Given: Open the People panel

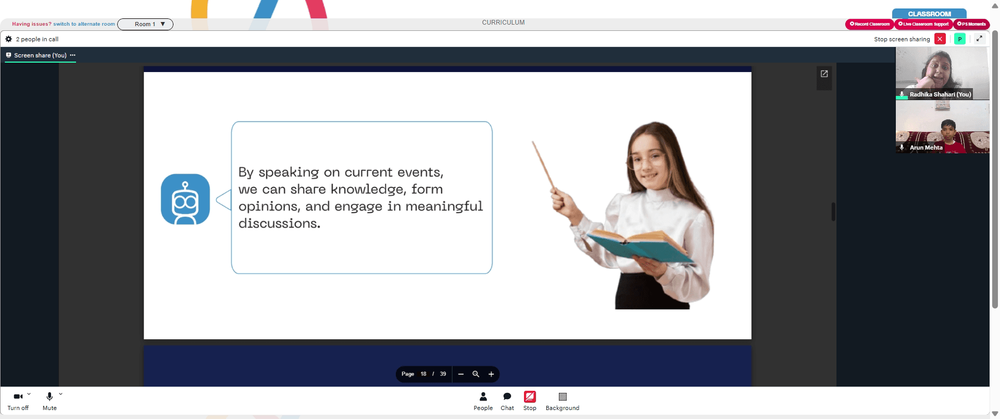Looking at the screenshot, I should pos(483,401).
